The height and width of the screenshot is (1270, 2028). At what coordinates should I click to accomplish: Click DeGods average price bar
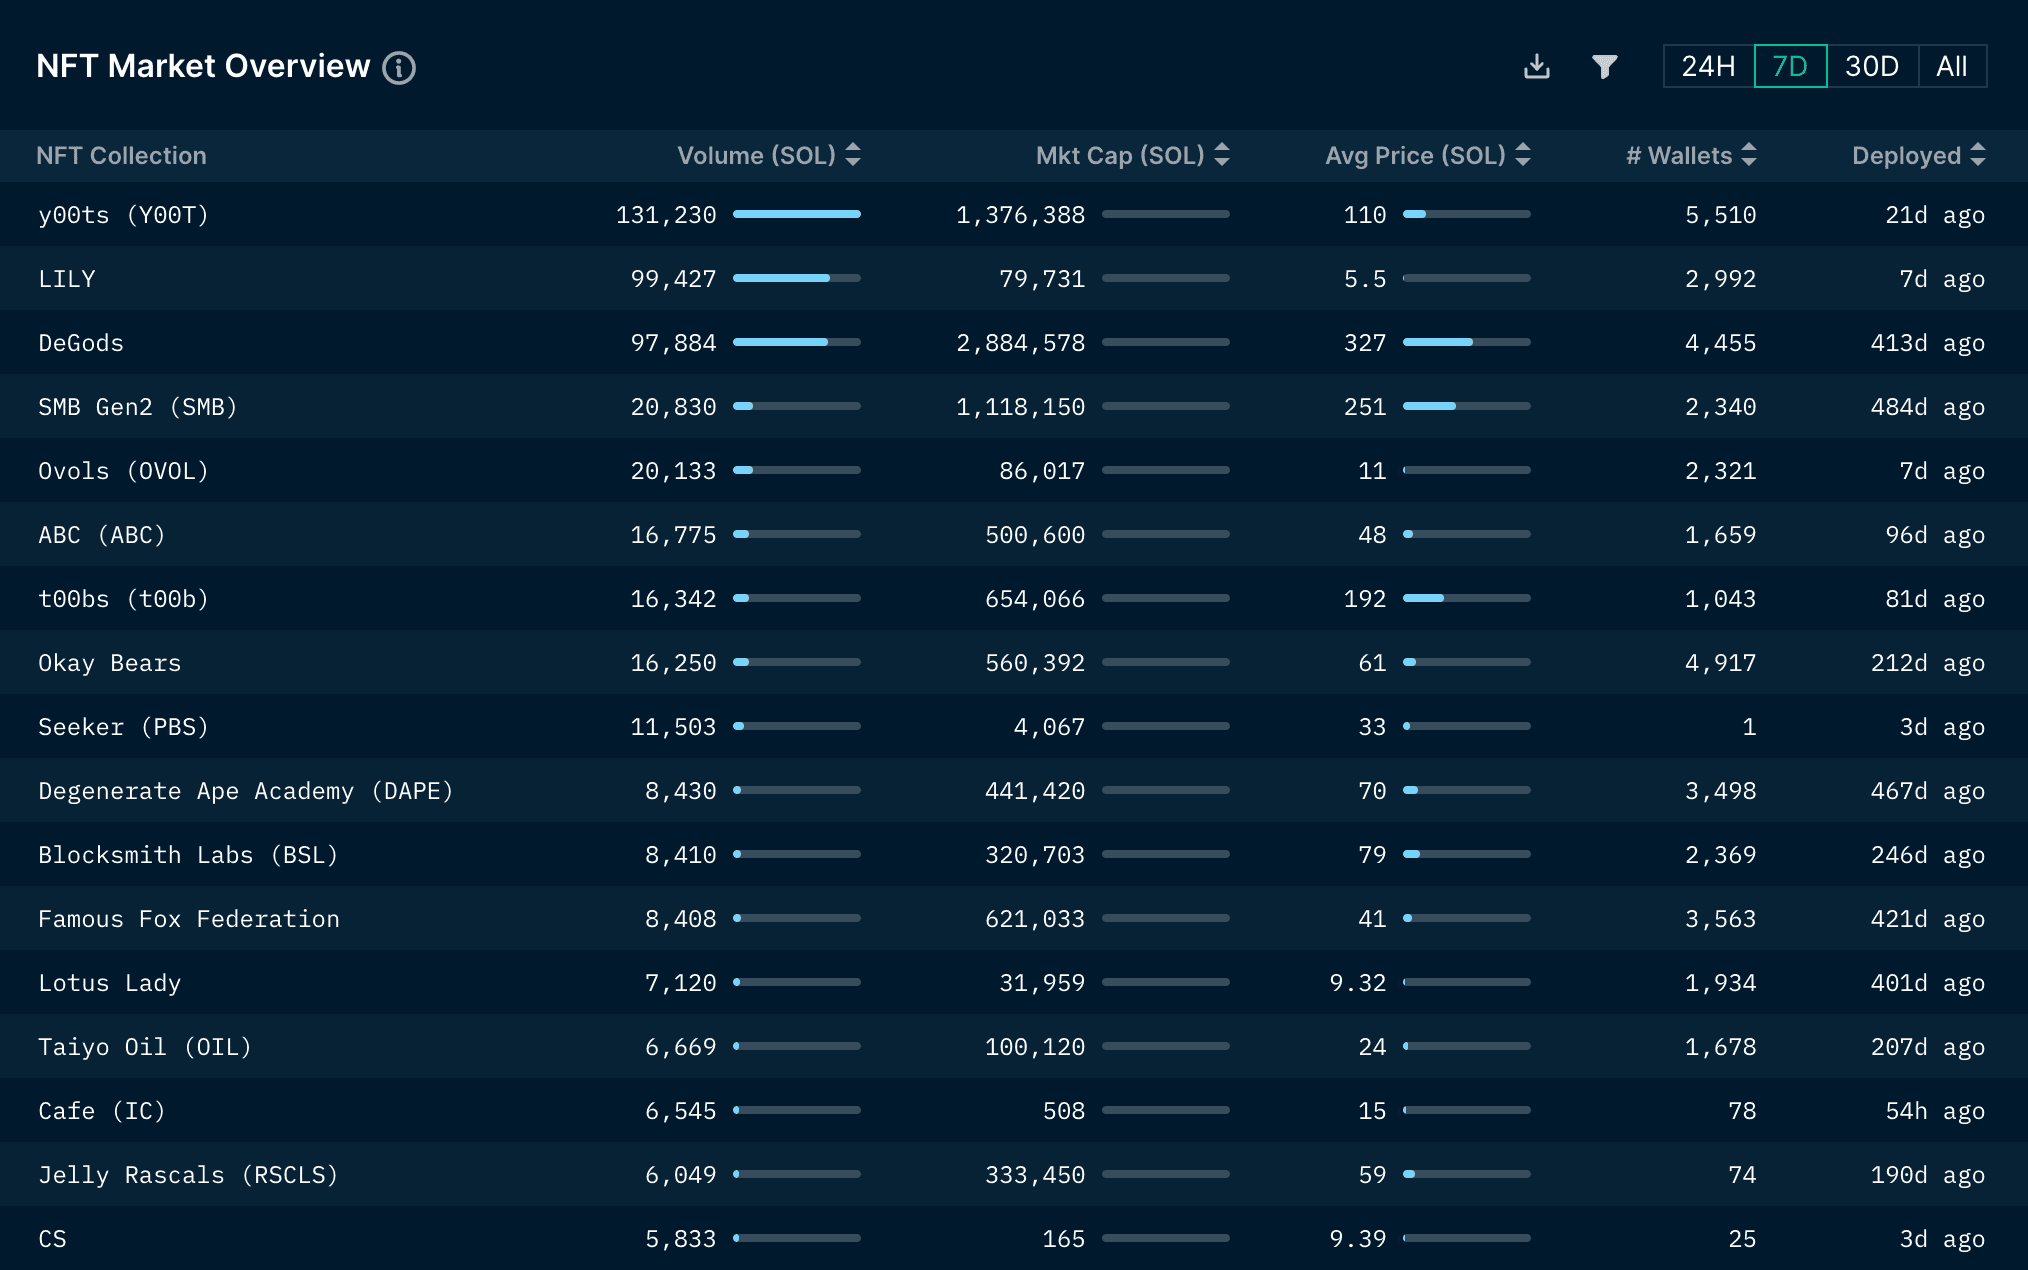tap(1466, 342)
